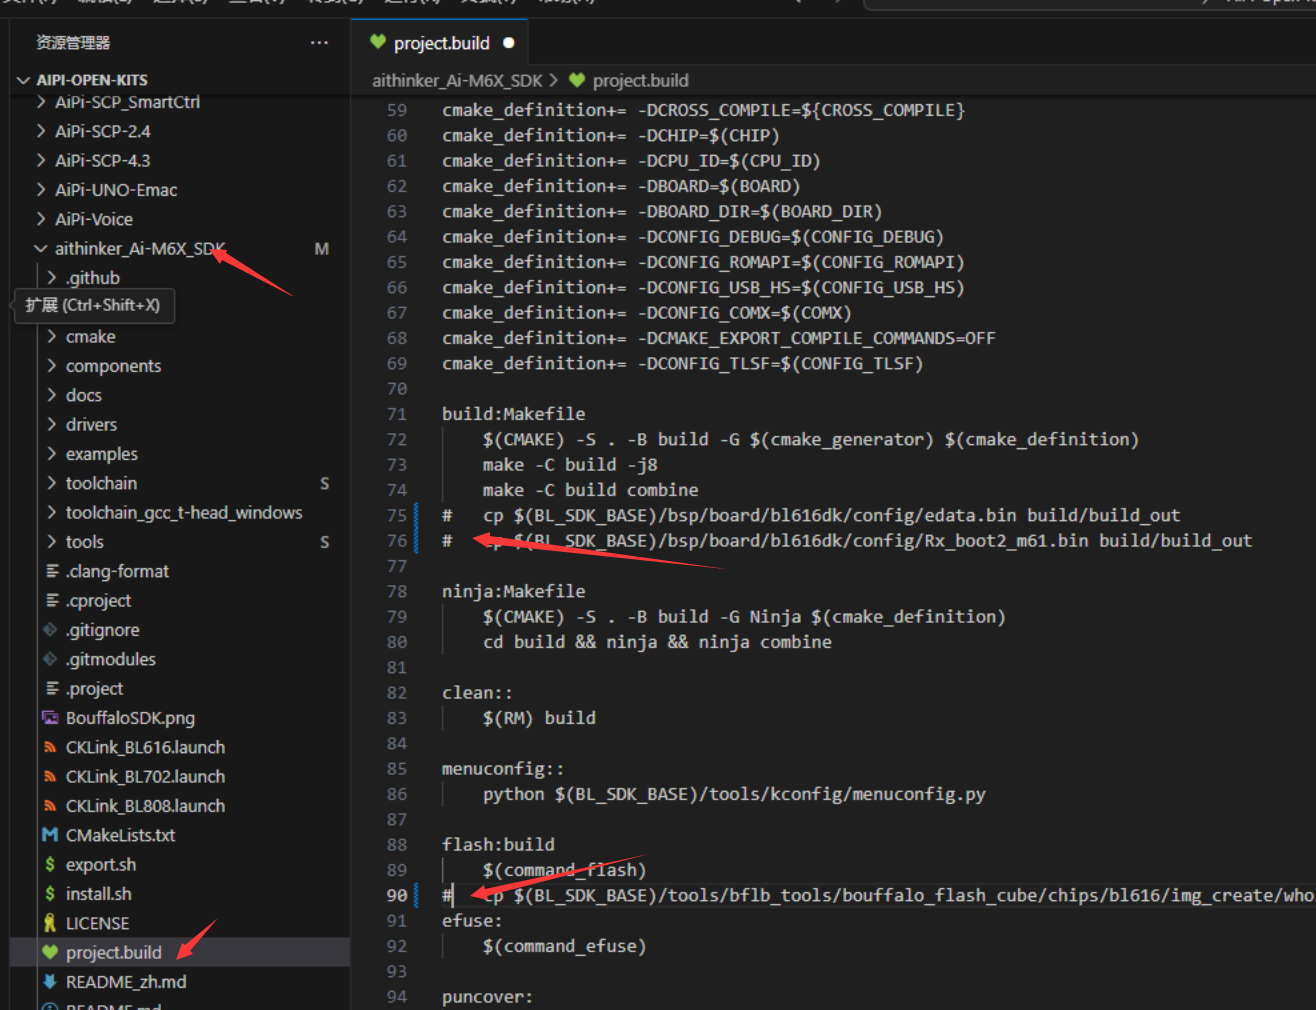Click the aithinker_Ai-M6X_SDK breadcrumb

click(x=457, y=80)
